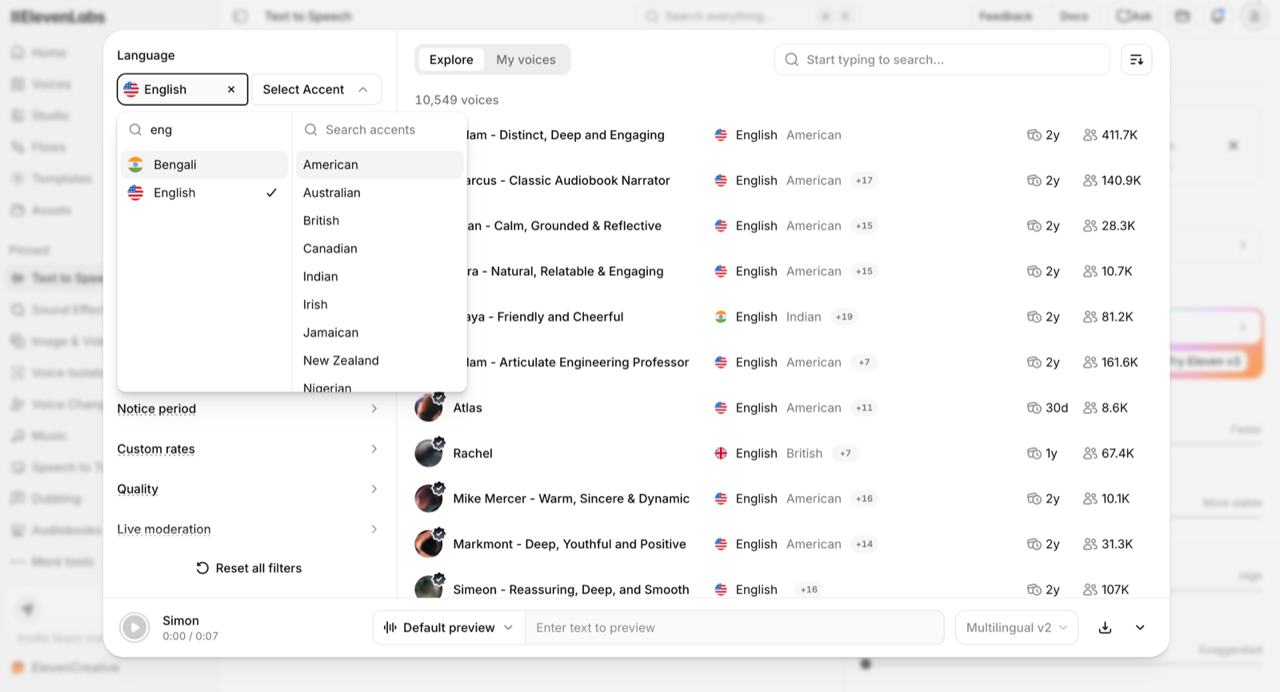Expand the Live moderation filter
The height and width of the screenshot is (692, 1280).
tap(248, 529)
